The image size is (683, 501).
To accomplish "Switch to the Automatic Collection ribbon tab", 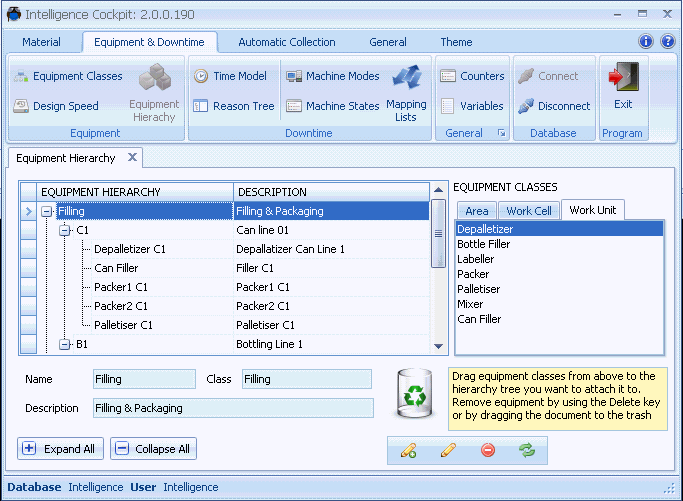I will 287,42.
